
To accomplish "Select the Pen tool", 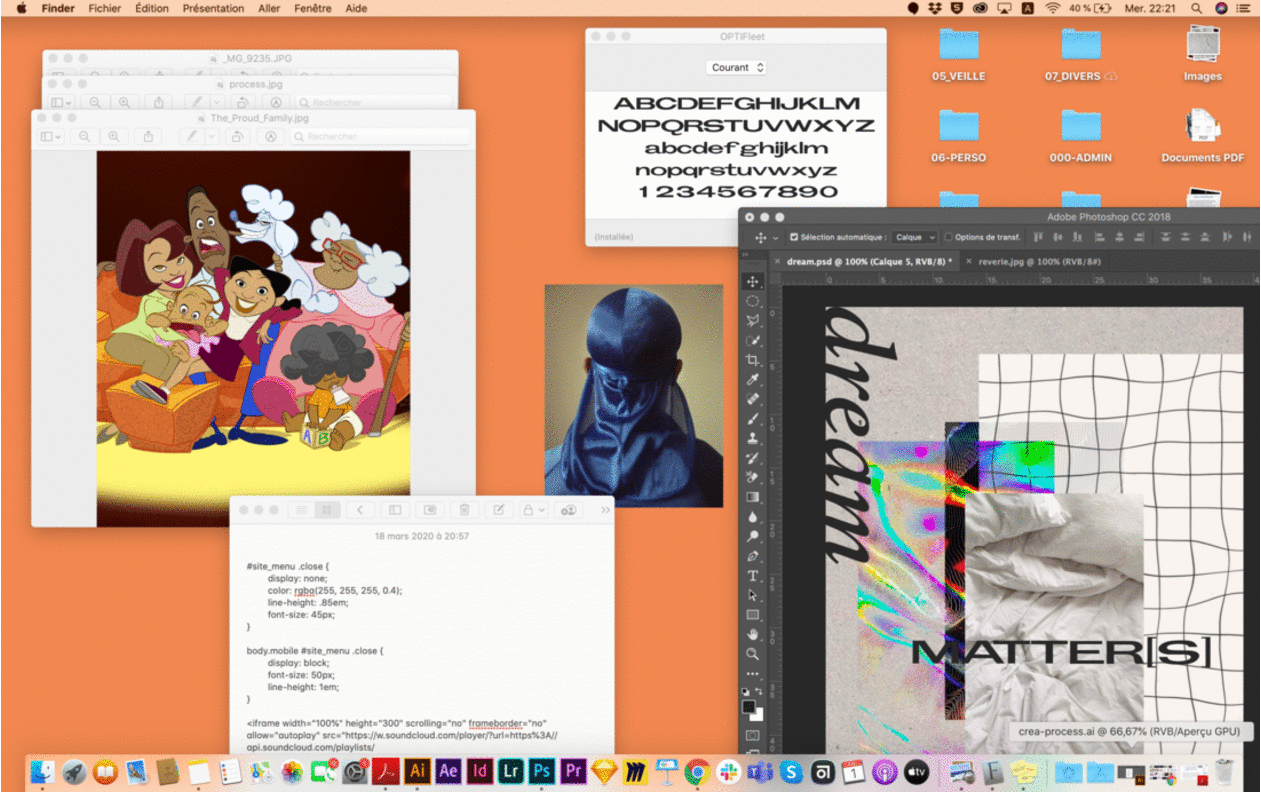I will coord(753,556).
